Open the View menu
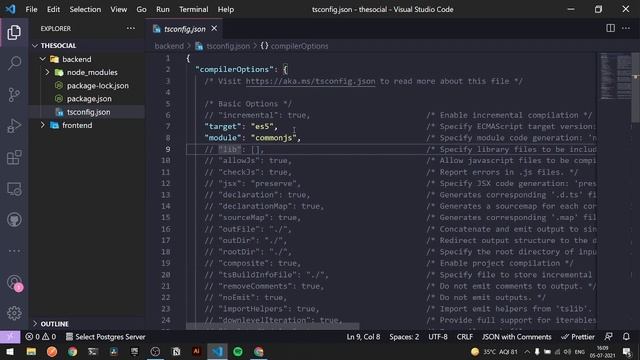 (118, 9)
